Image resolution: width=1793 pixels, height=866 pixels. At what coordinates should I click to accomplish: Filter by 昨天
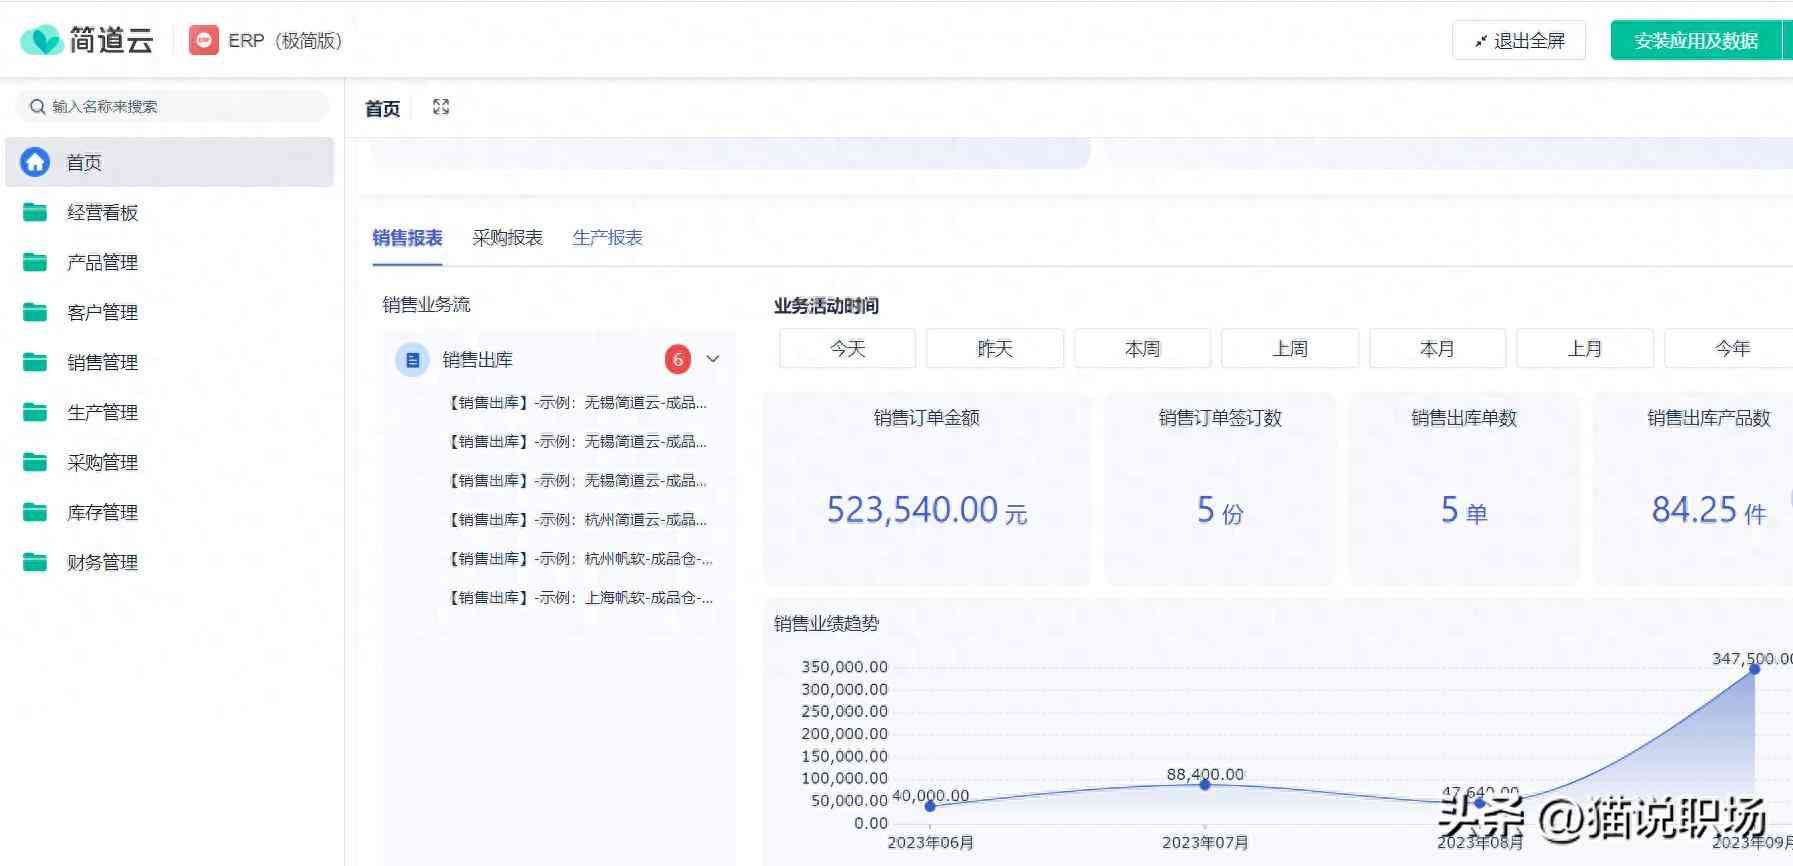(x=995, y=349)
